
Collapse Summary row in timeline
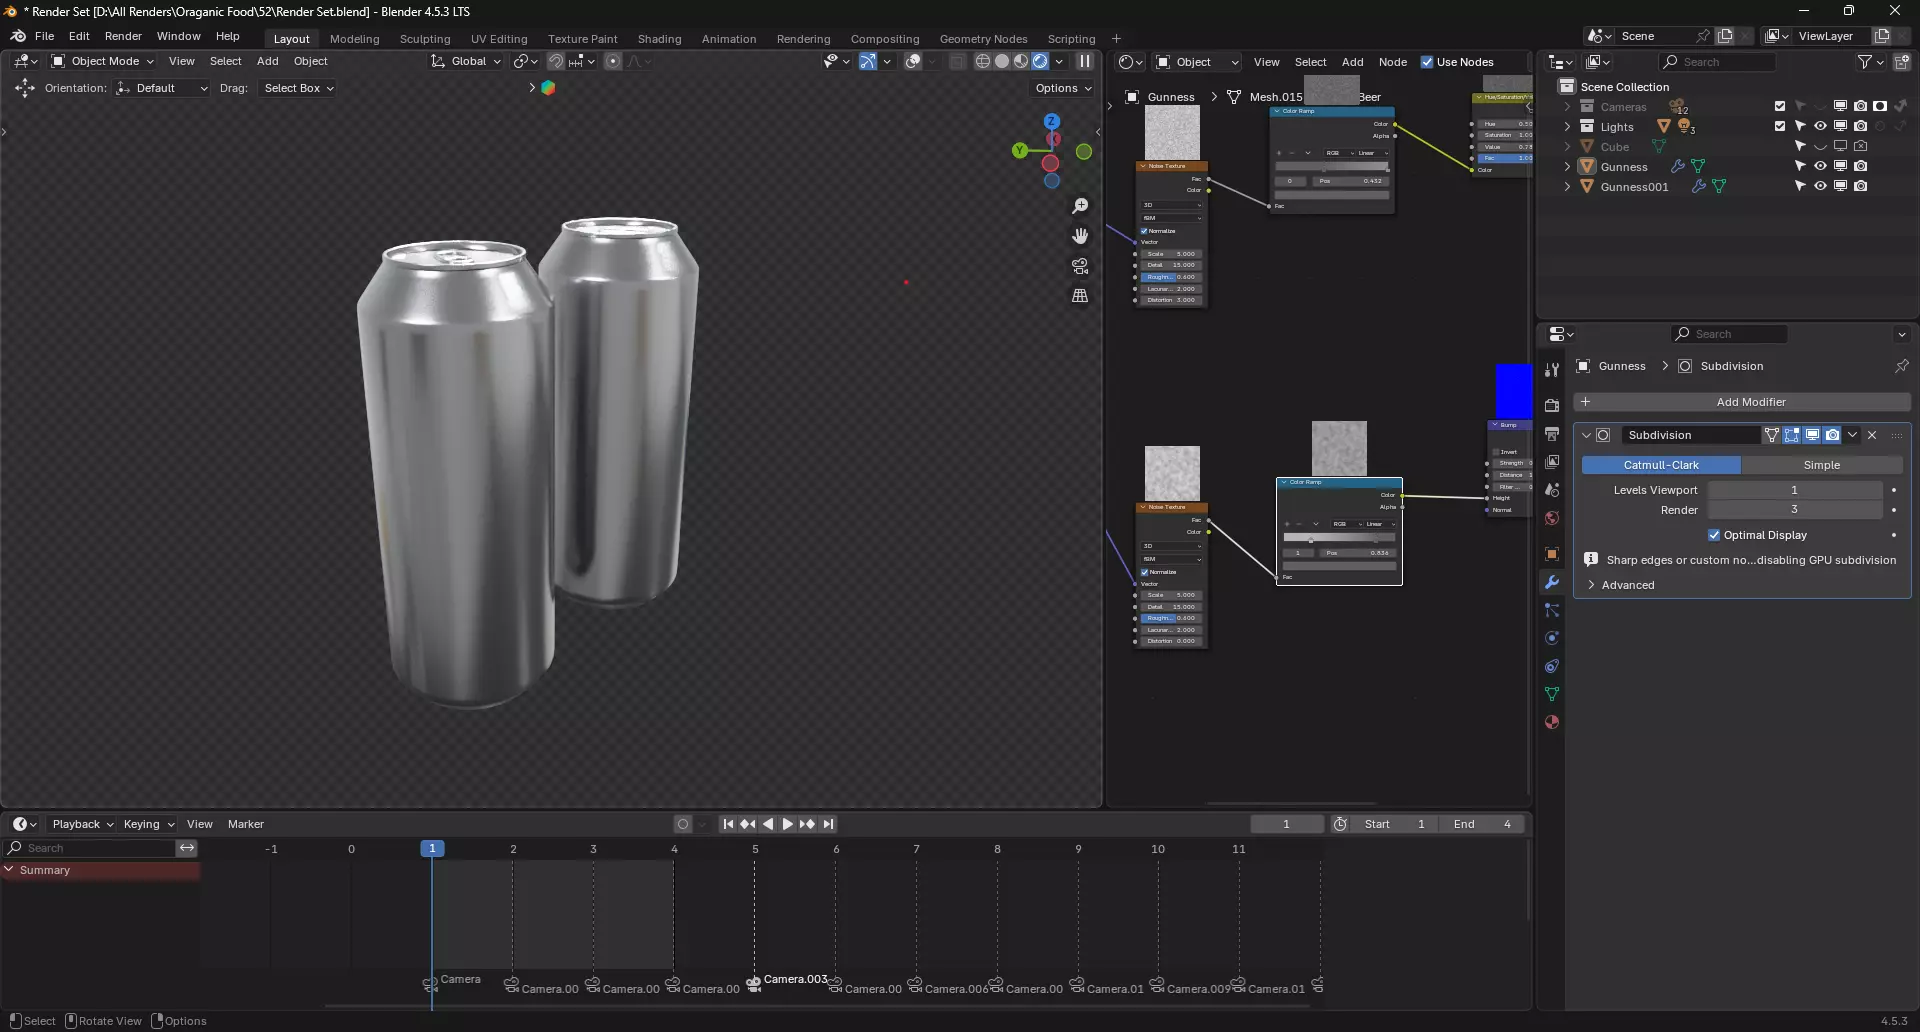coord(9,870)
